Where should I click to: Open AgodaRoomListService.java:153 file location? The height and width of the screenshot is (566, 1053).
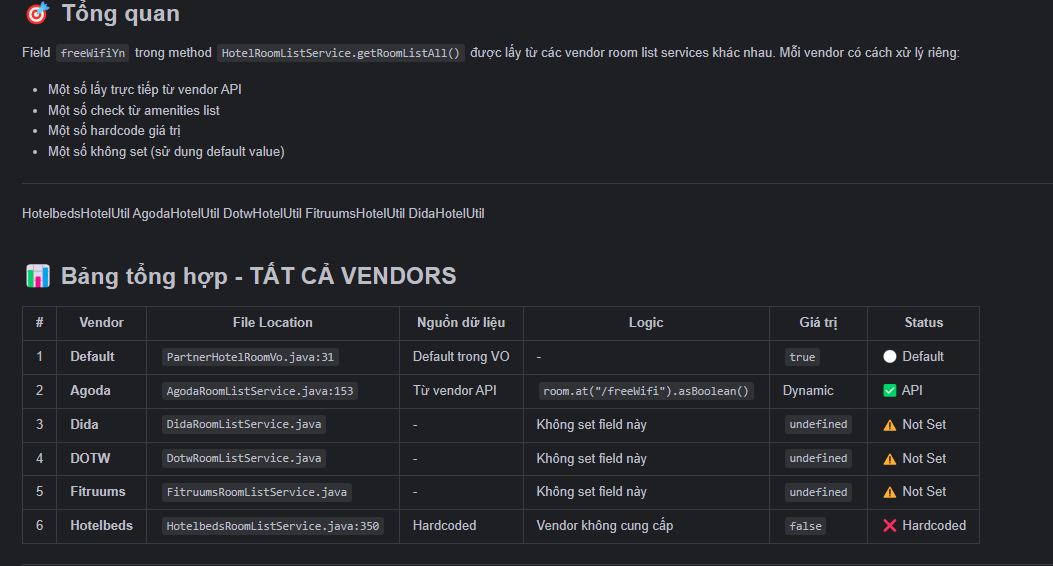[260, 391]
